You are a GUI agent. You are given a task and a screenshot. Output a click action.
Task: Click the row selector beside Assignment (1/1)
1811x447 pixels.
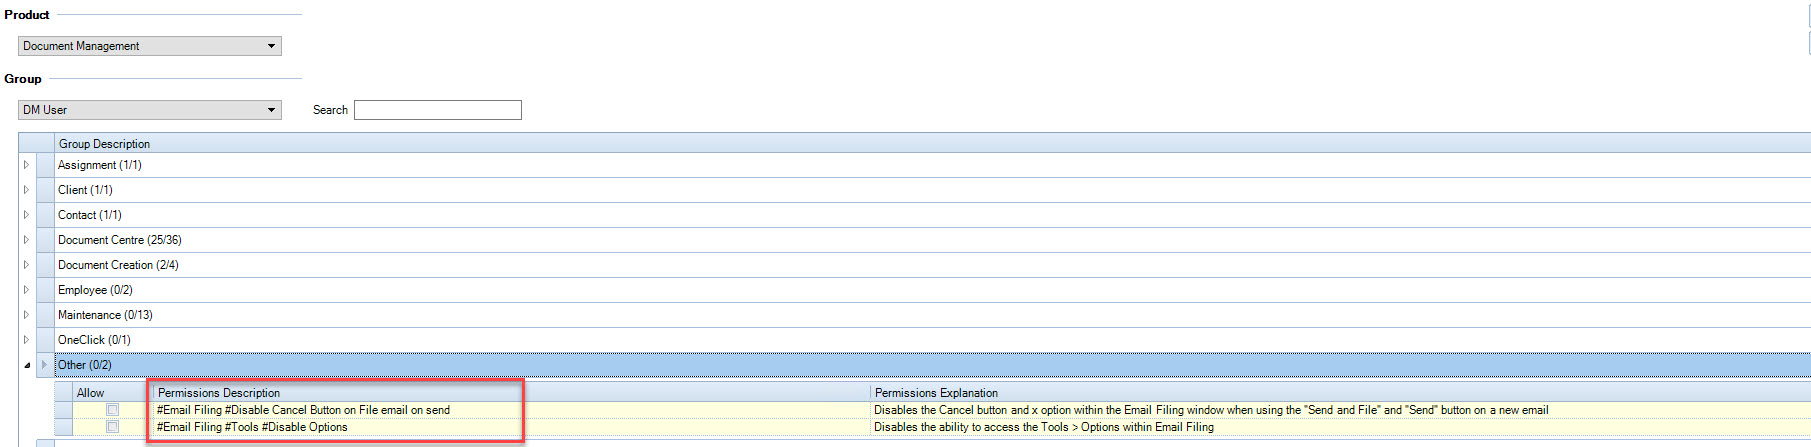point(46,165)
